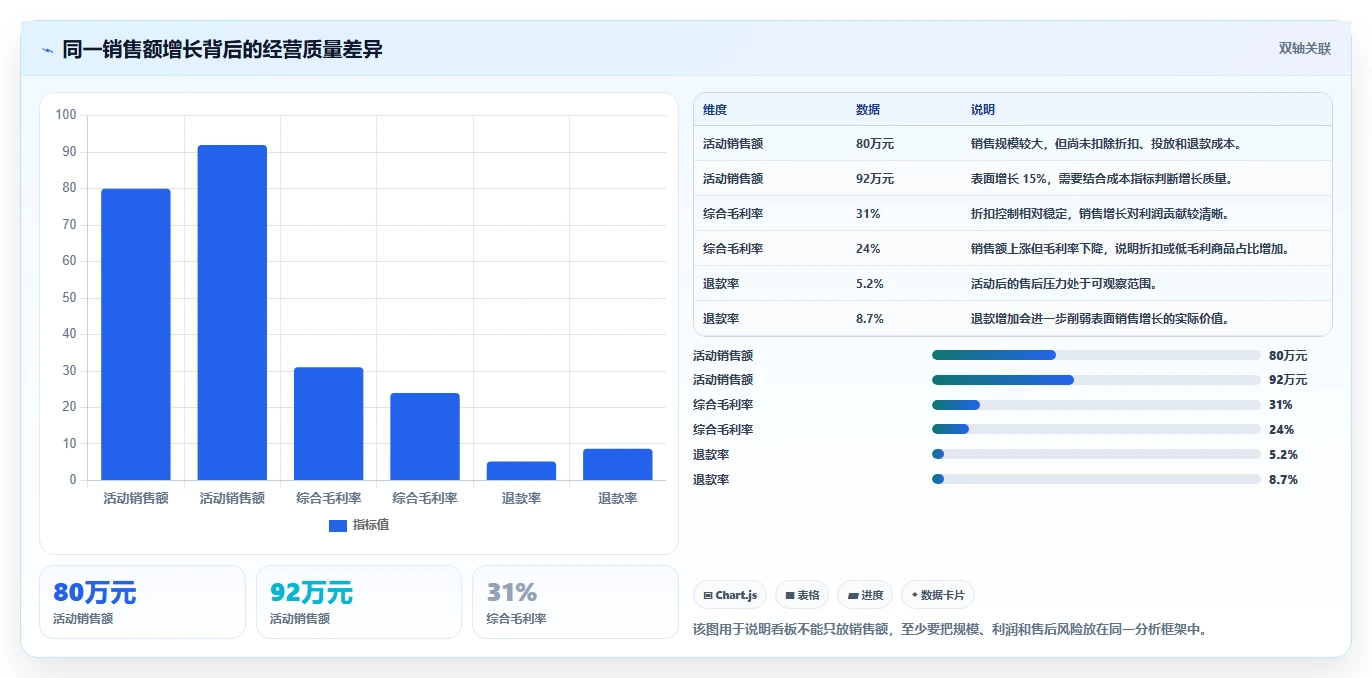Click the tallest chart bar reaching 92
Viewport: 1372px width, 678px height.
[x=232, y=312]
